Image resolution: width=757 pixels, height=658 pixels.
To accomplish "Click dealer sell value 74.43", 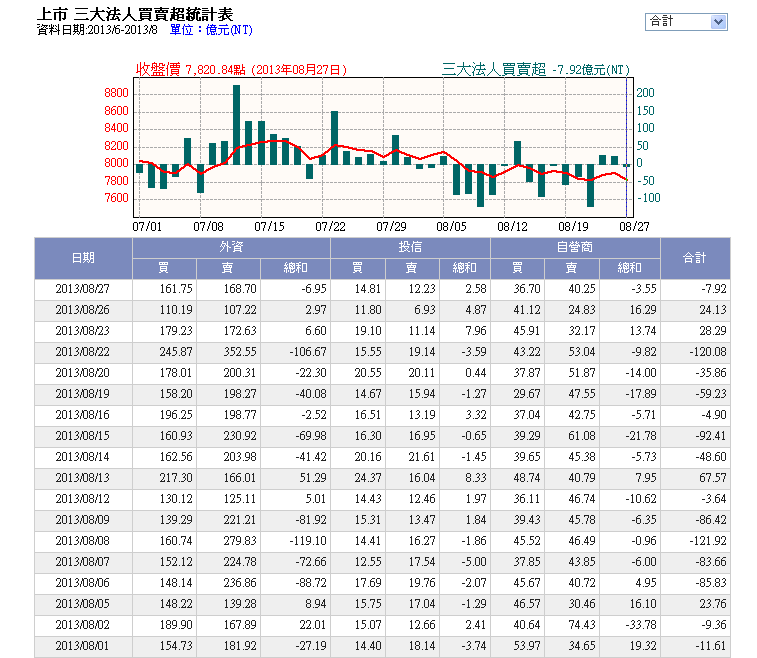I will (x=582, y=625).
